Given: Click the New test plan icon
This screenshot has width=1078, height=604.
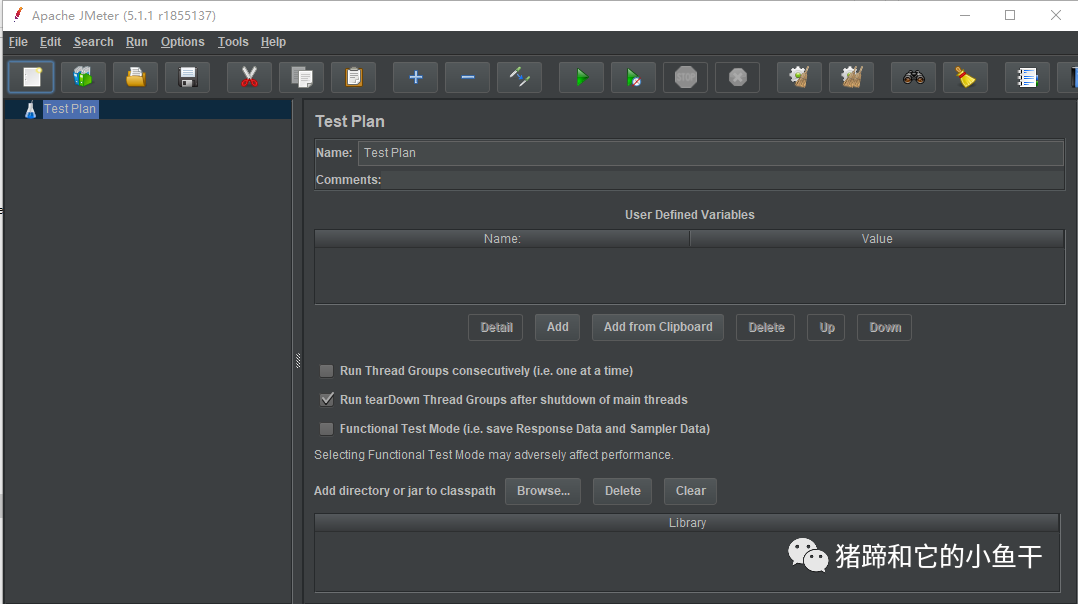Looking at the screenshot, I should pos(31,77).
